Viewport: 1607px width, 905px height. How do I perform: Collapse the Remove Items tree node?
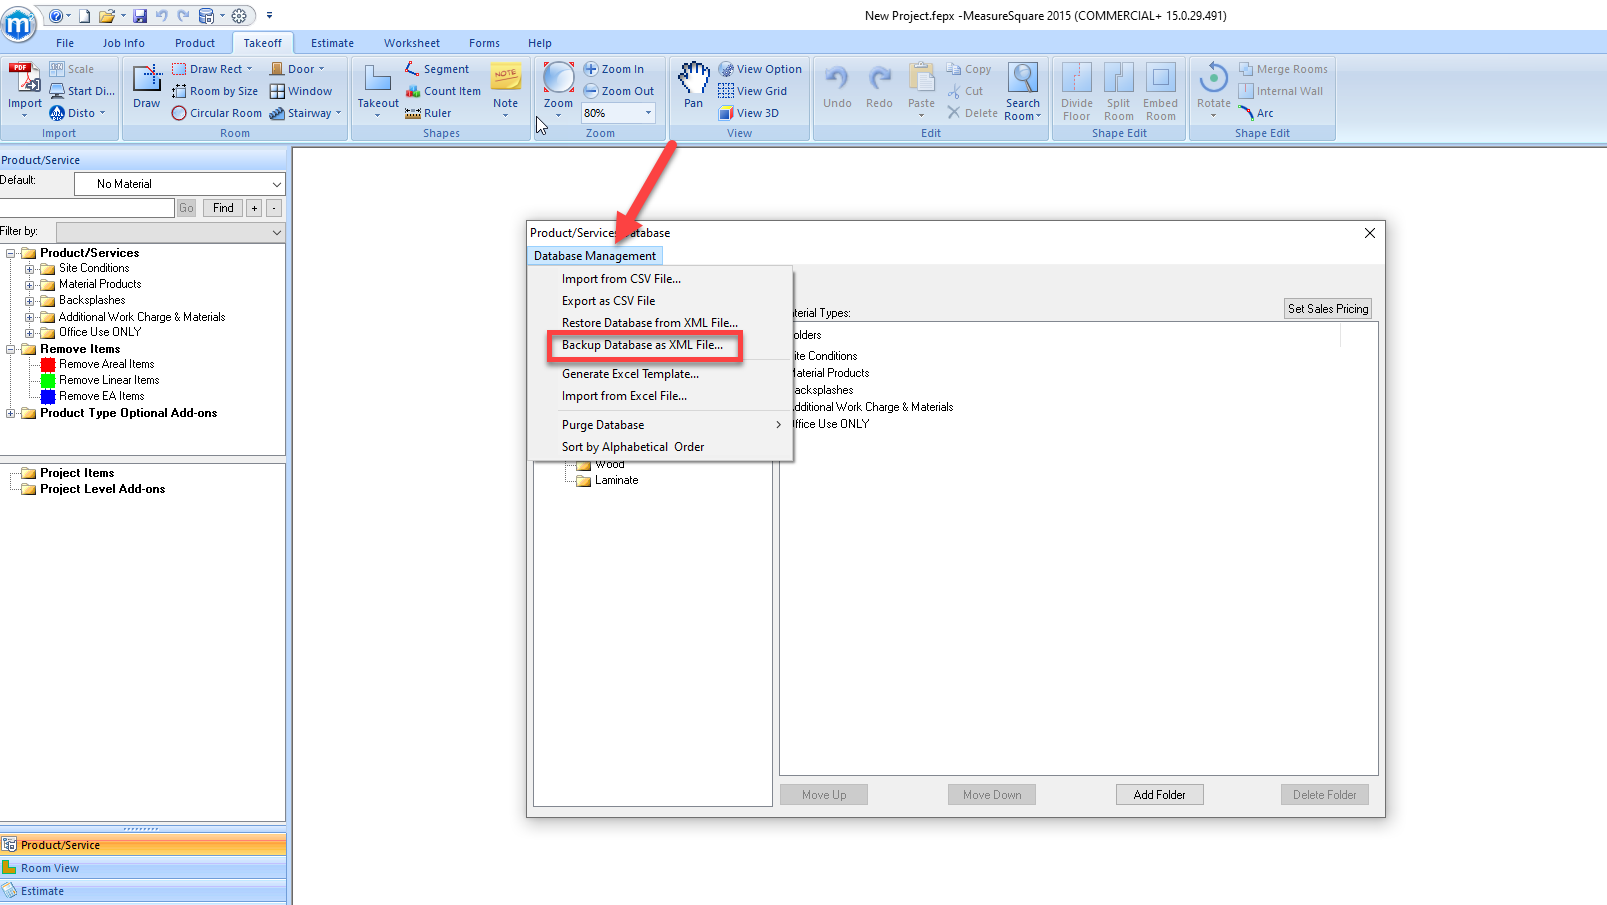(x=11, y=349)
